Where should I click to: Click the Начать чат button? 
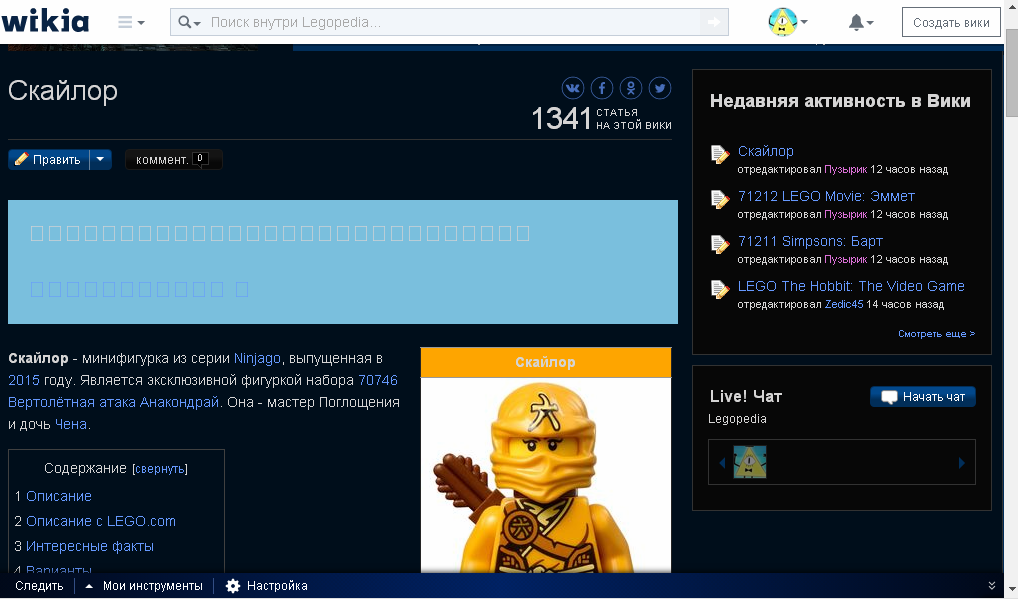tap(923, 397)
